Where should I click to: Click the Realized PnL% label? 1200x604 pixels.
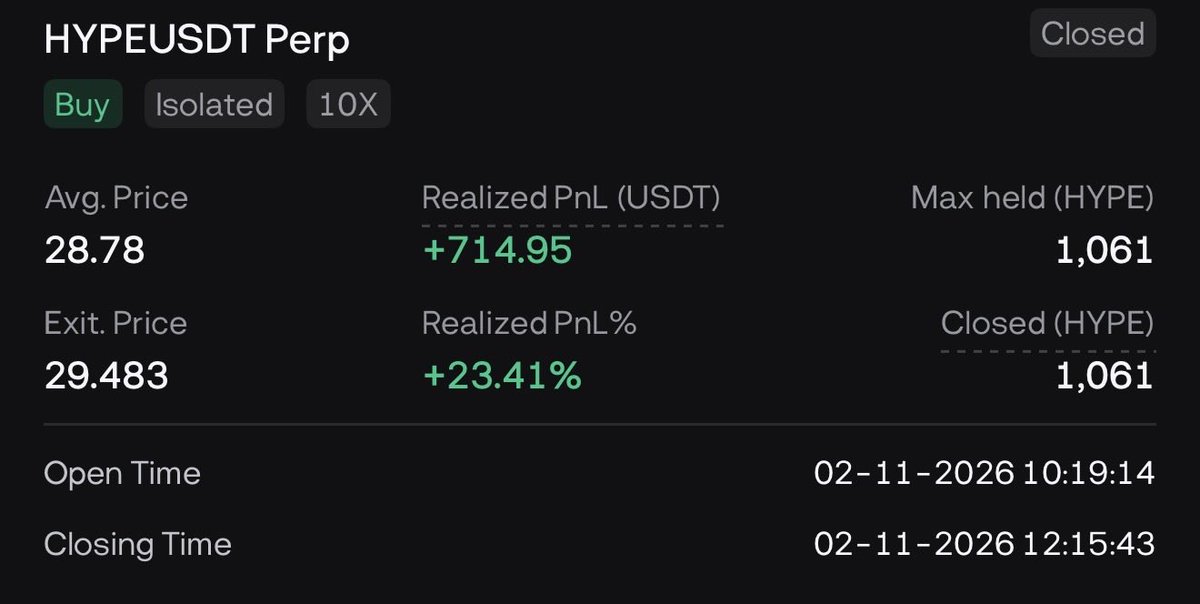pyautogui.click(x=529, y=323)
